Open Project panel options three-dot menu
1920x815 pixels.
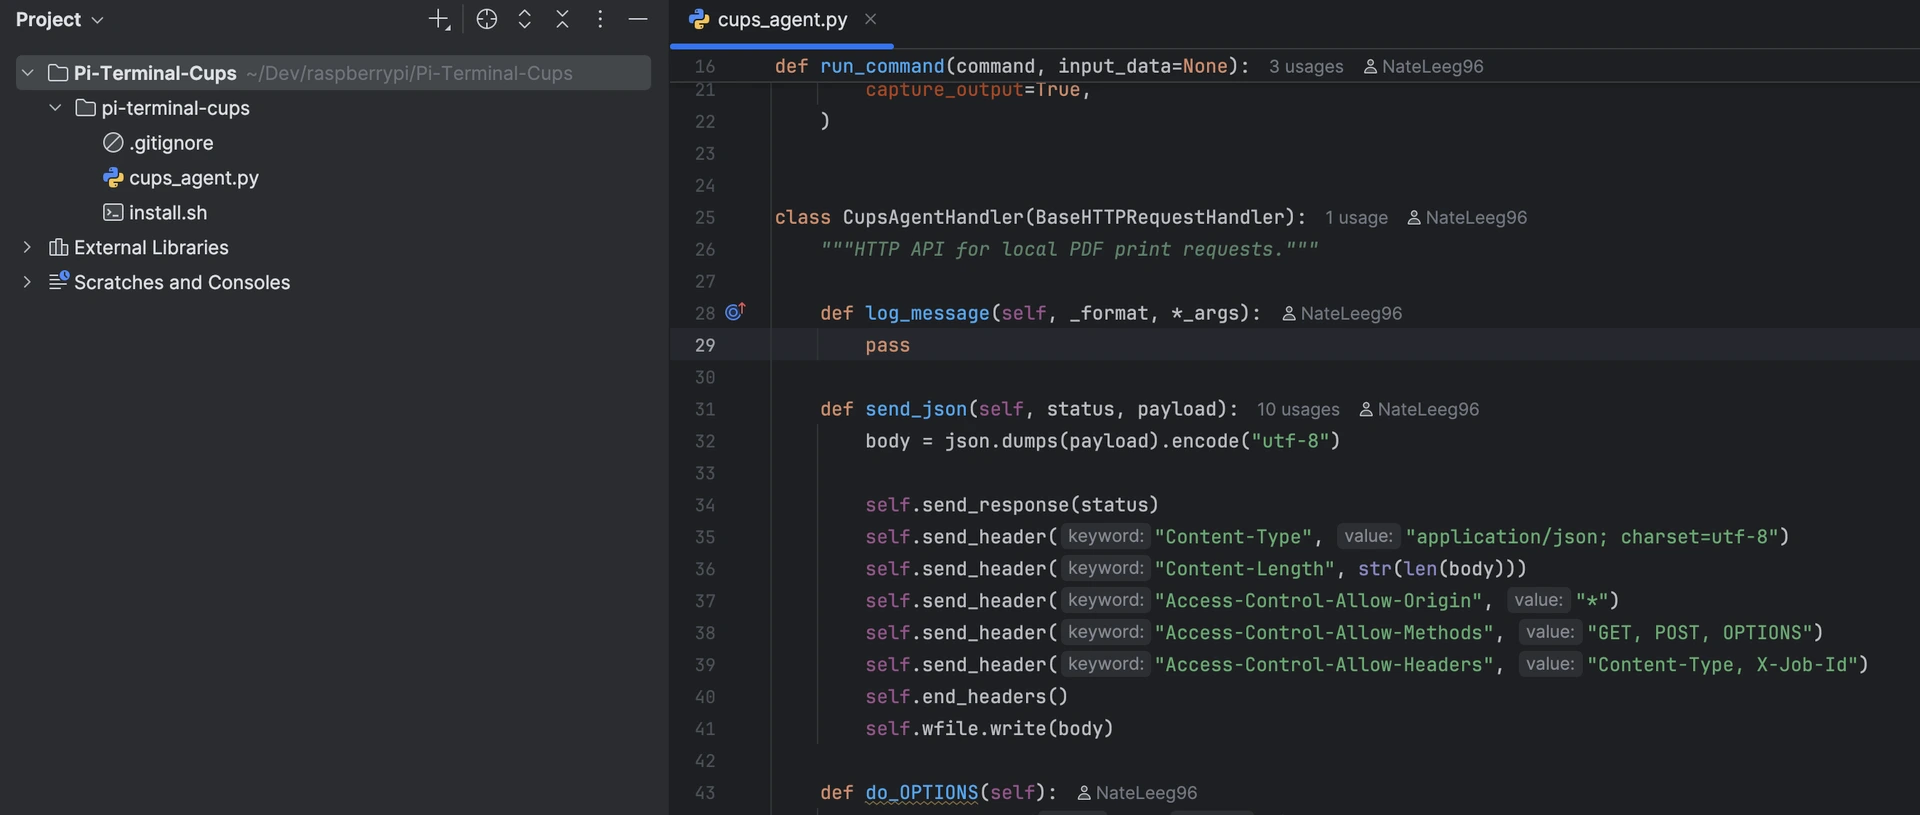tap(600, 20)
